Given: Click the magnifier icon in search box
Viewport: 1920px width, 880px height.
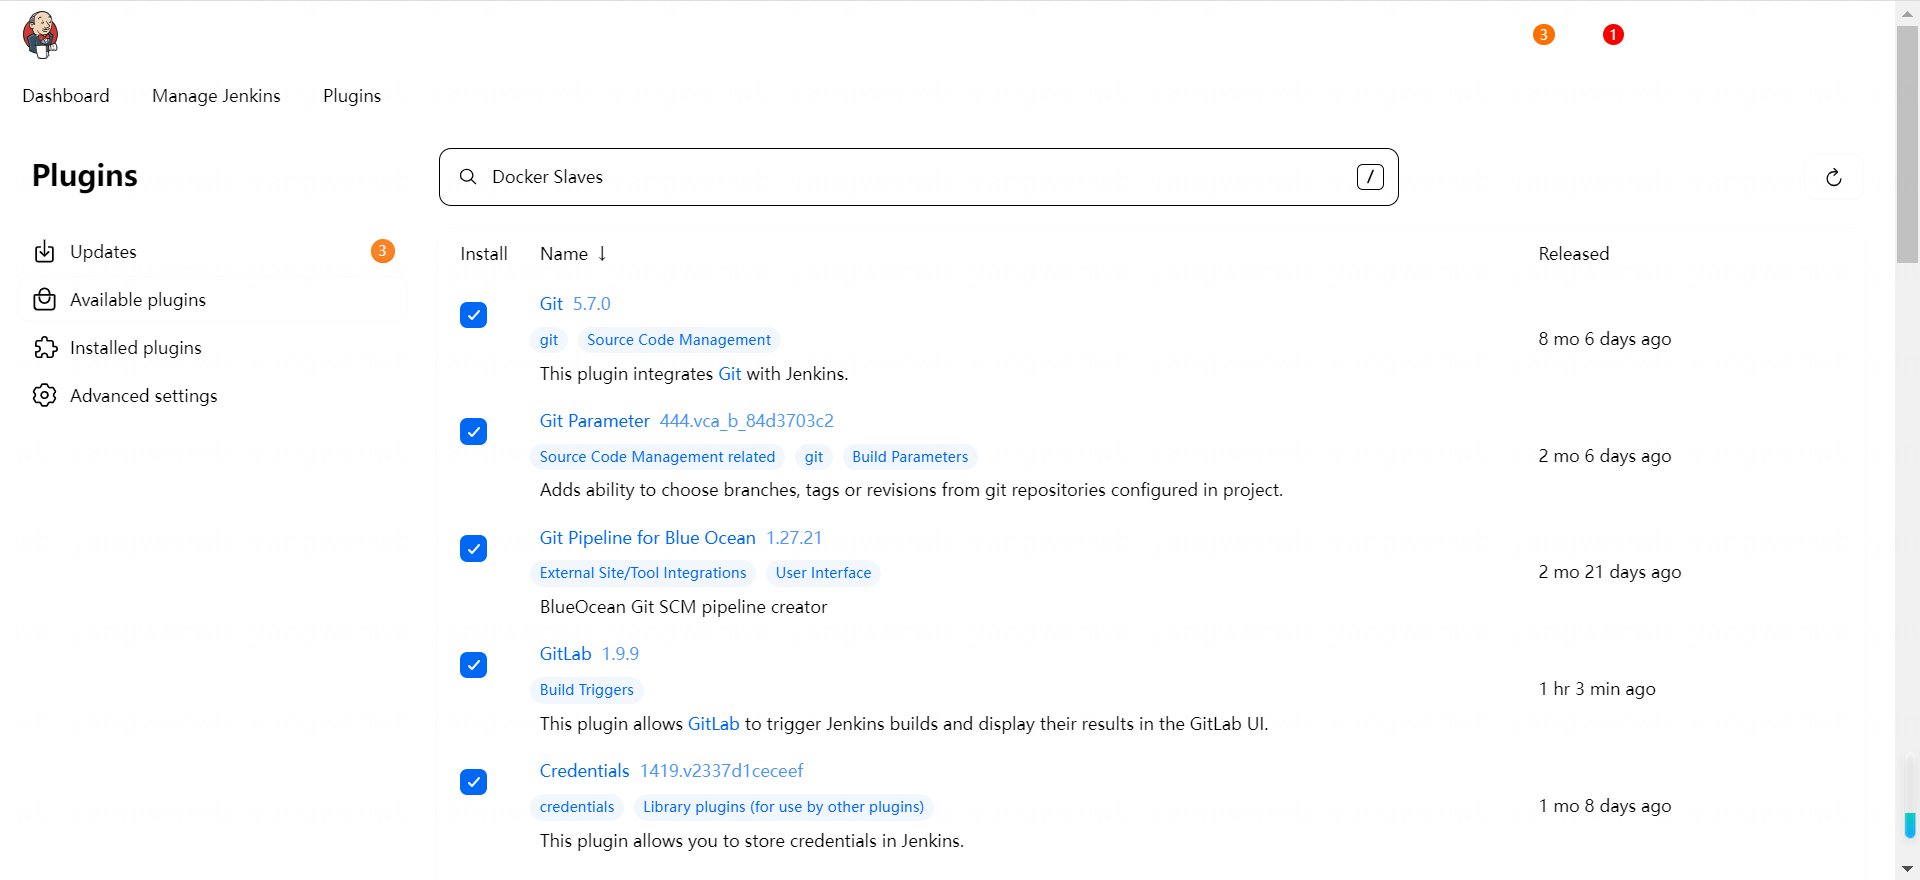Looking at the screenshot, I should click(x=468, y=177).
